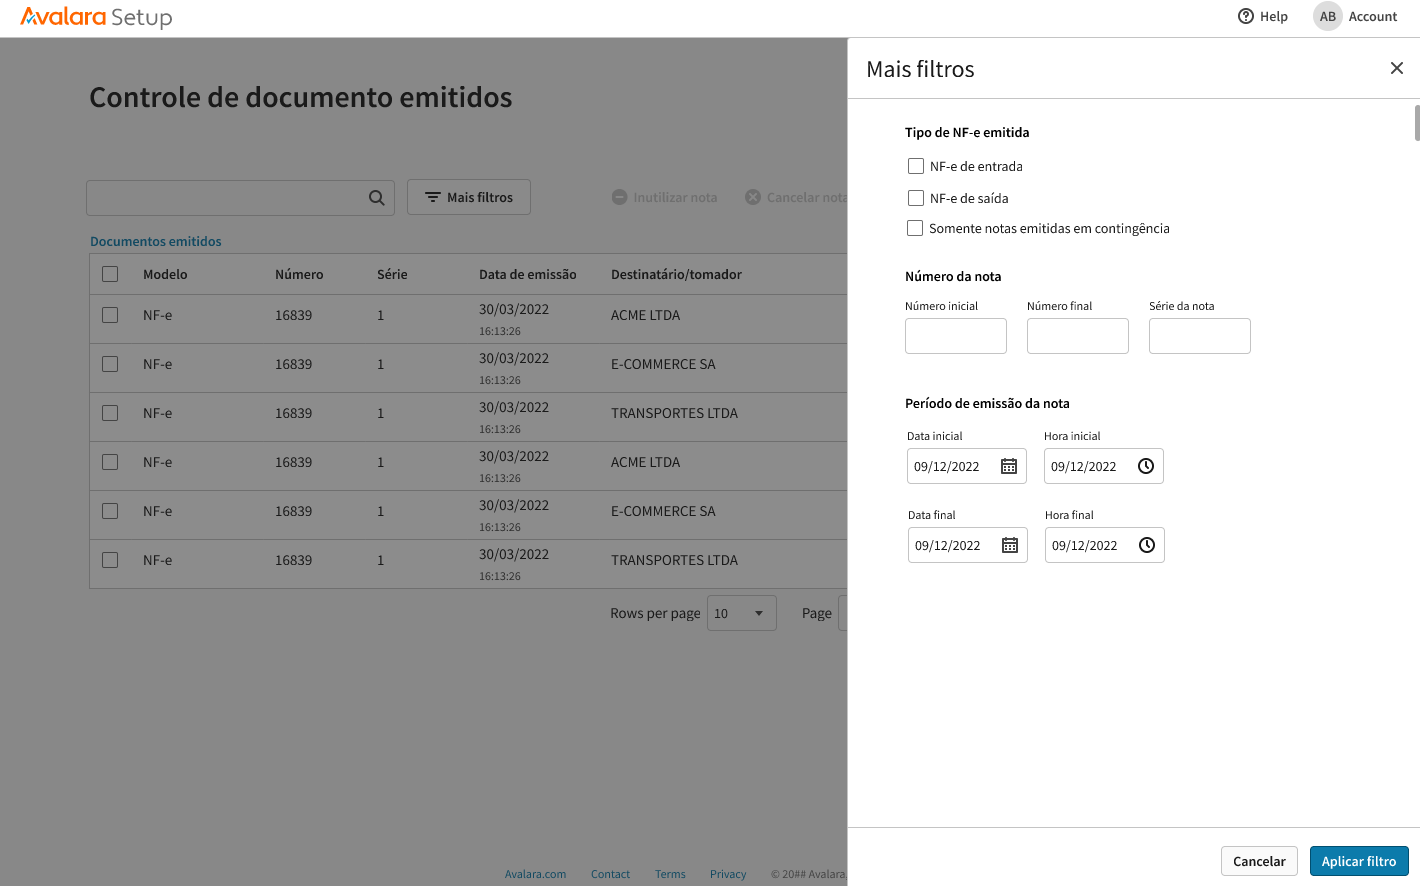
Task: Click the Avalara Setup logo
Action: 96,17
